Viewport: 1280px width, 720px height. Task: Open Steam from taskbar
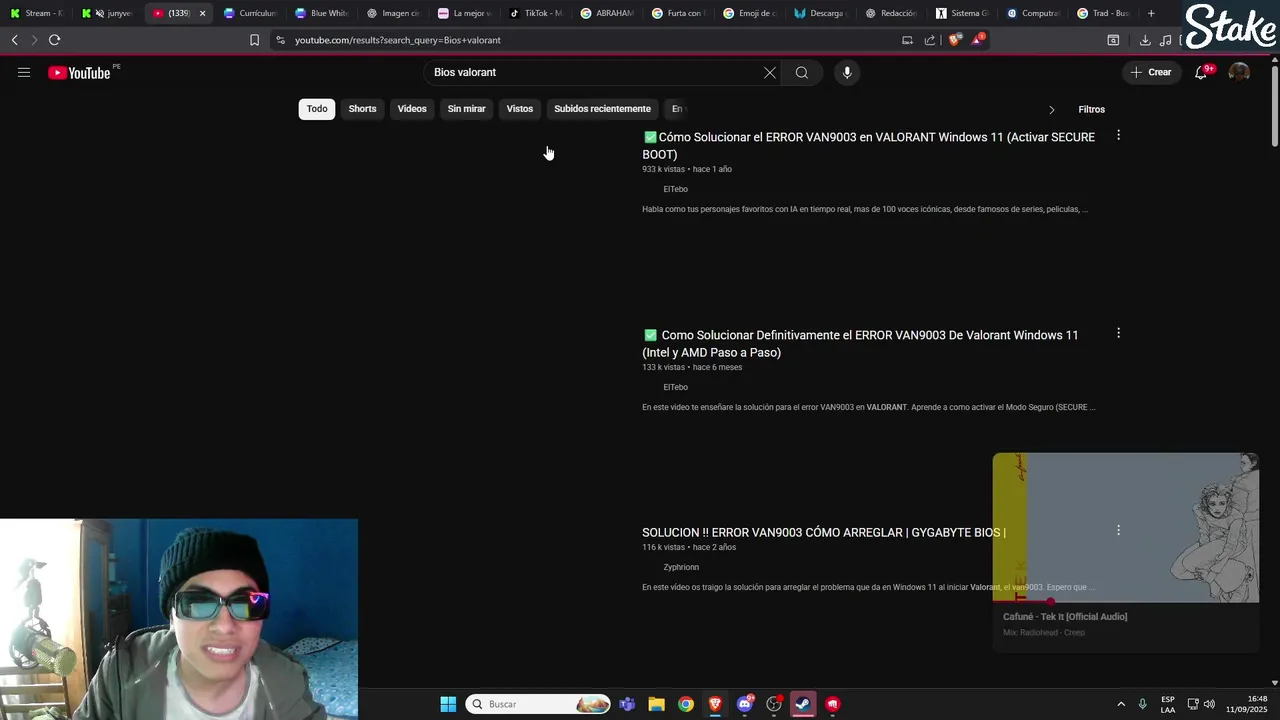[803, 704]
